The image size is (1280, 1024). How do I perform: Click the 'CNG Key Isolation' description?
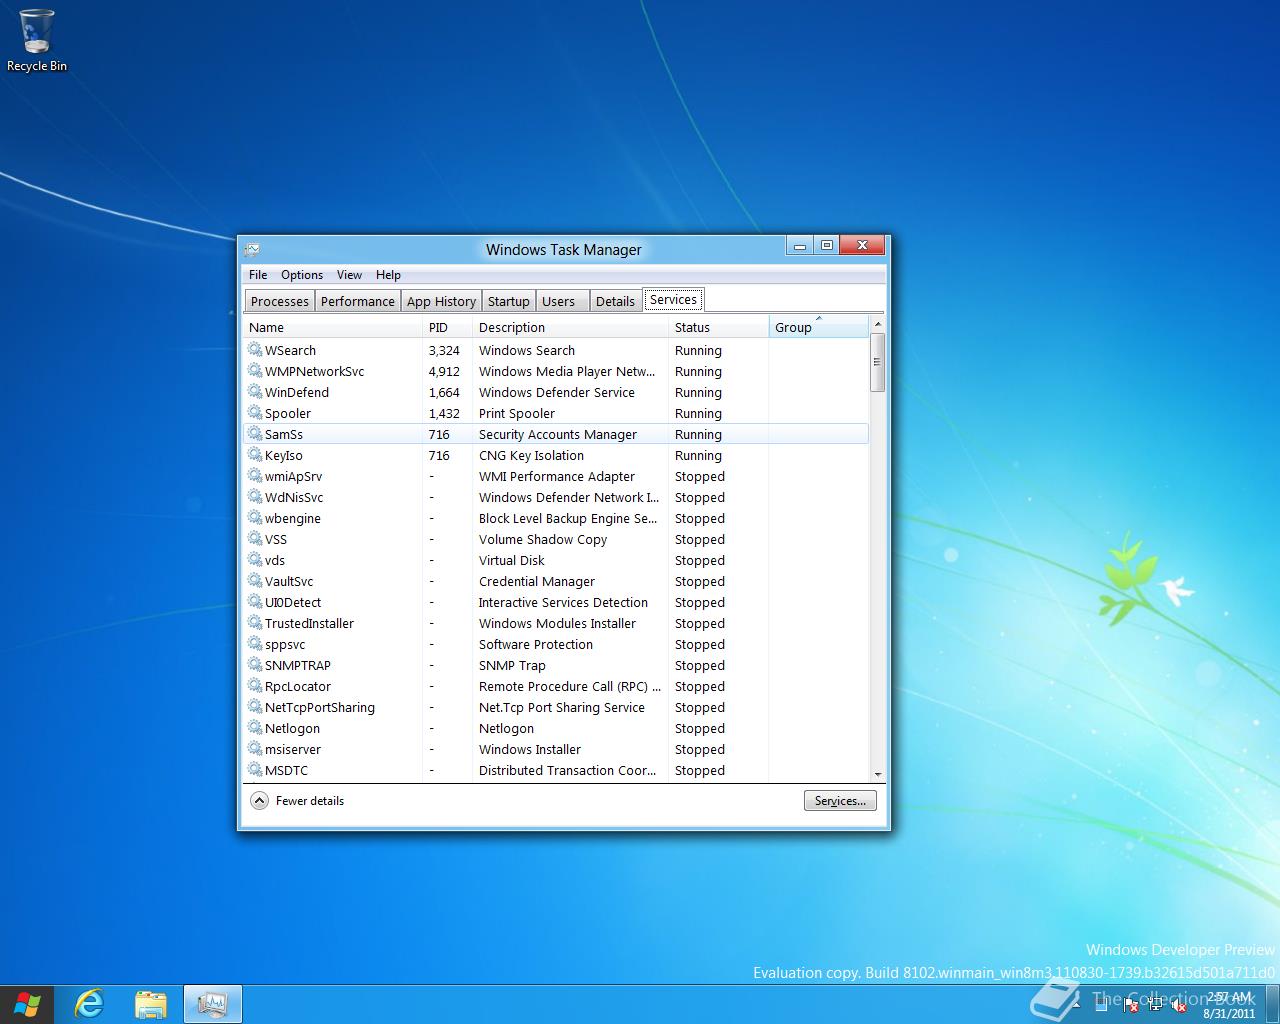tap(531, 455)
